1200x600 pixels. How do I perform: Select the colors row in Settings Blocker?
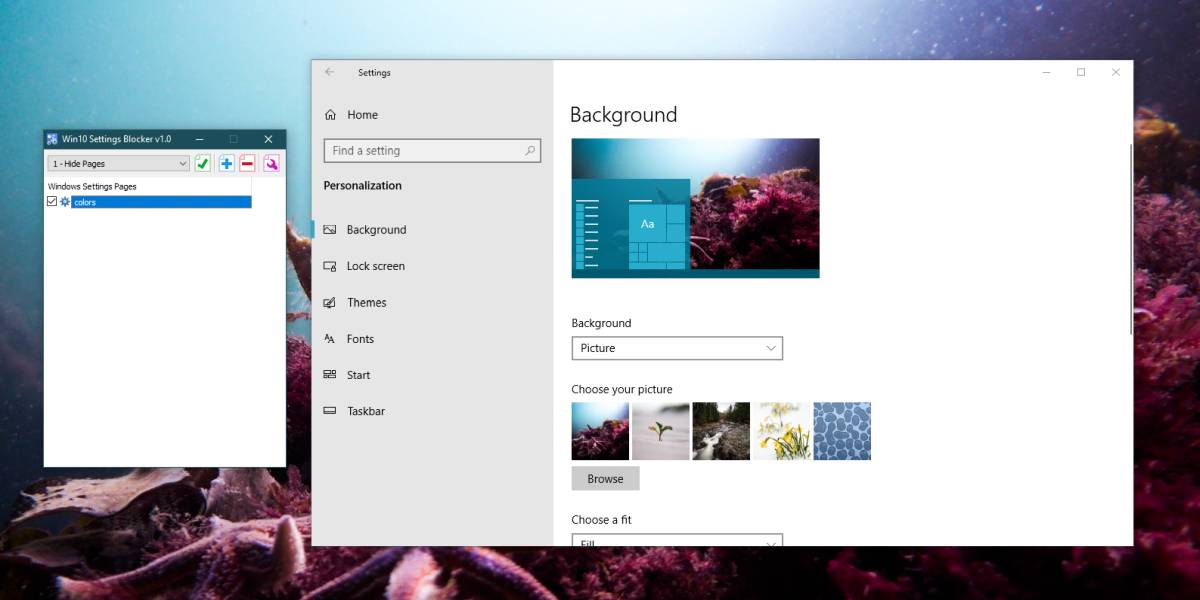coord(160,202)
